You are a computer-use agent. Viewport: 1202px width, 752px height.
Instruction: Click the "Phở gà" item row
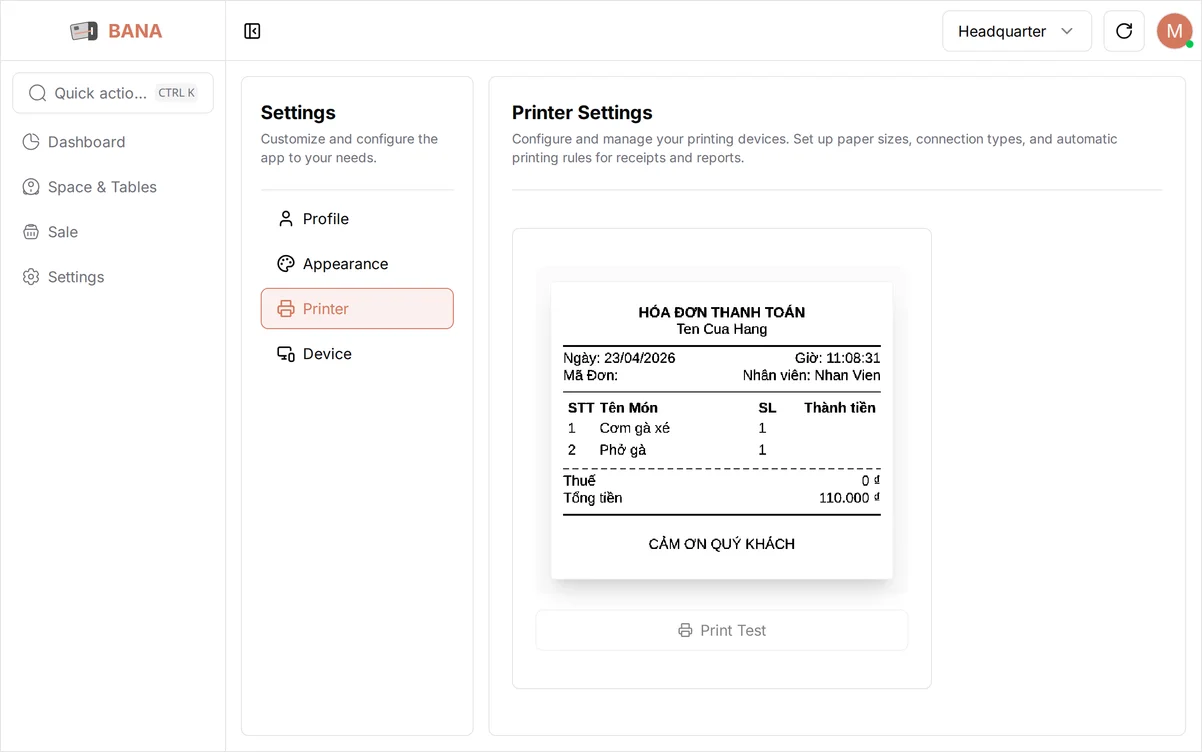[722, 450]
